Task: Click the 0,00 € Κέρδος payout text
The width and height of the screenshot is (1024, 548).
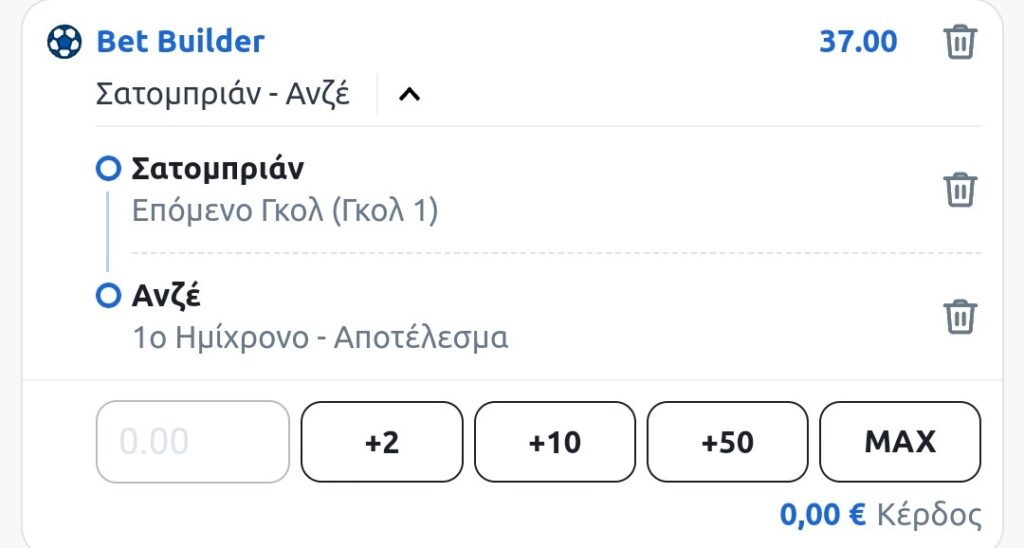Action: click(x=880, y=515)
